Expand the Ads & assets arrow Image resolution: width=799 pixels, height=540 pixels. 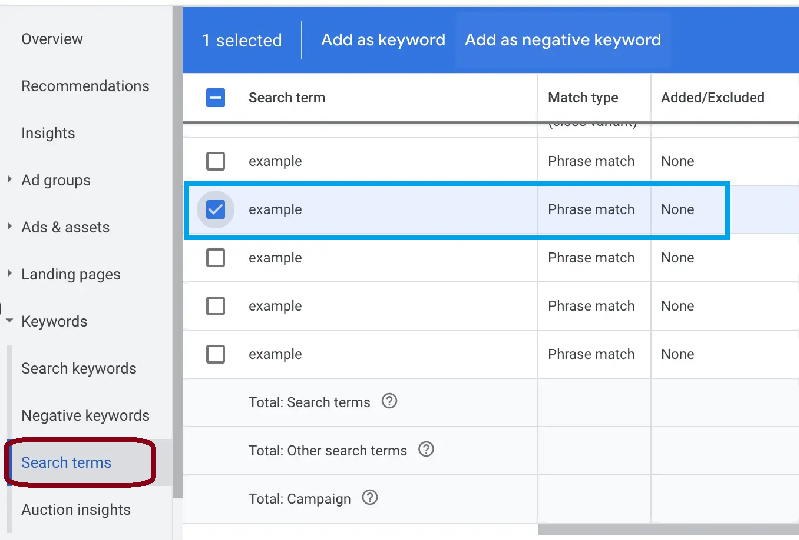coord(10,226)
